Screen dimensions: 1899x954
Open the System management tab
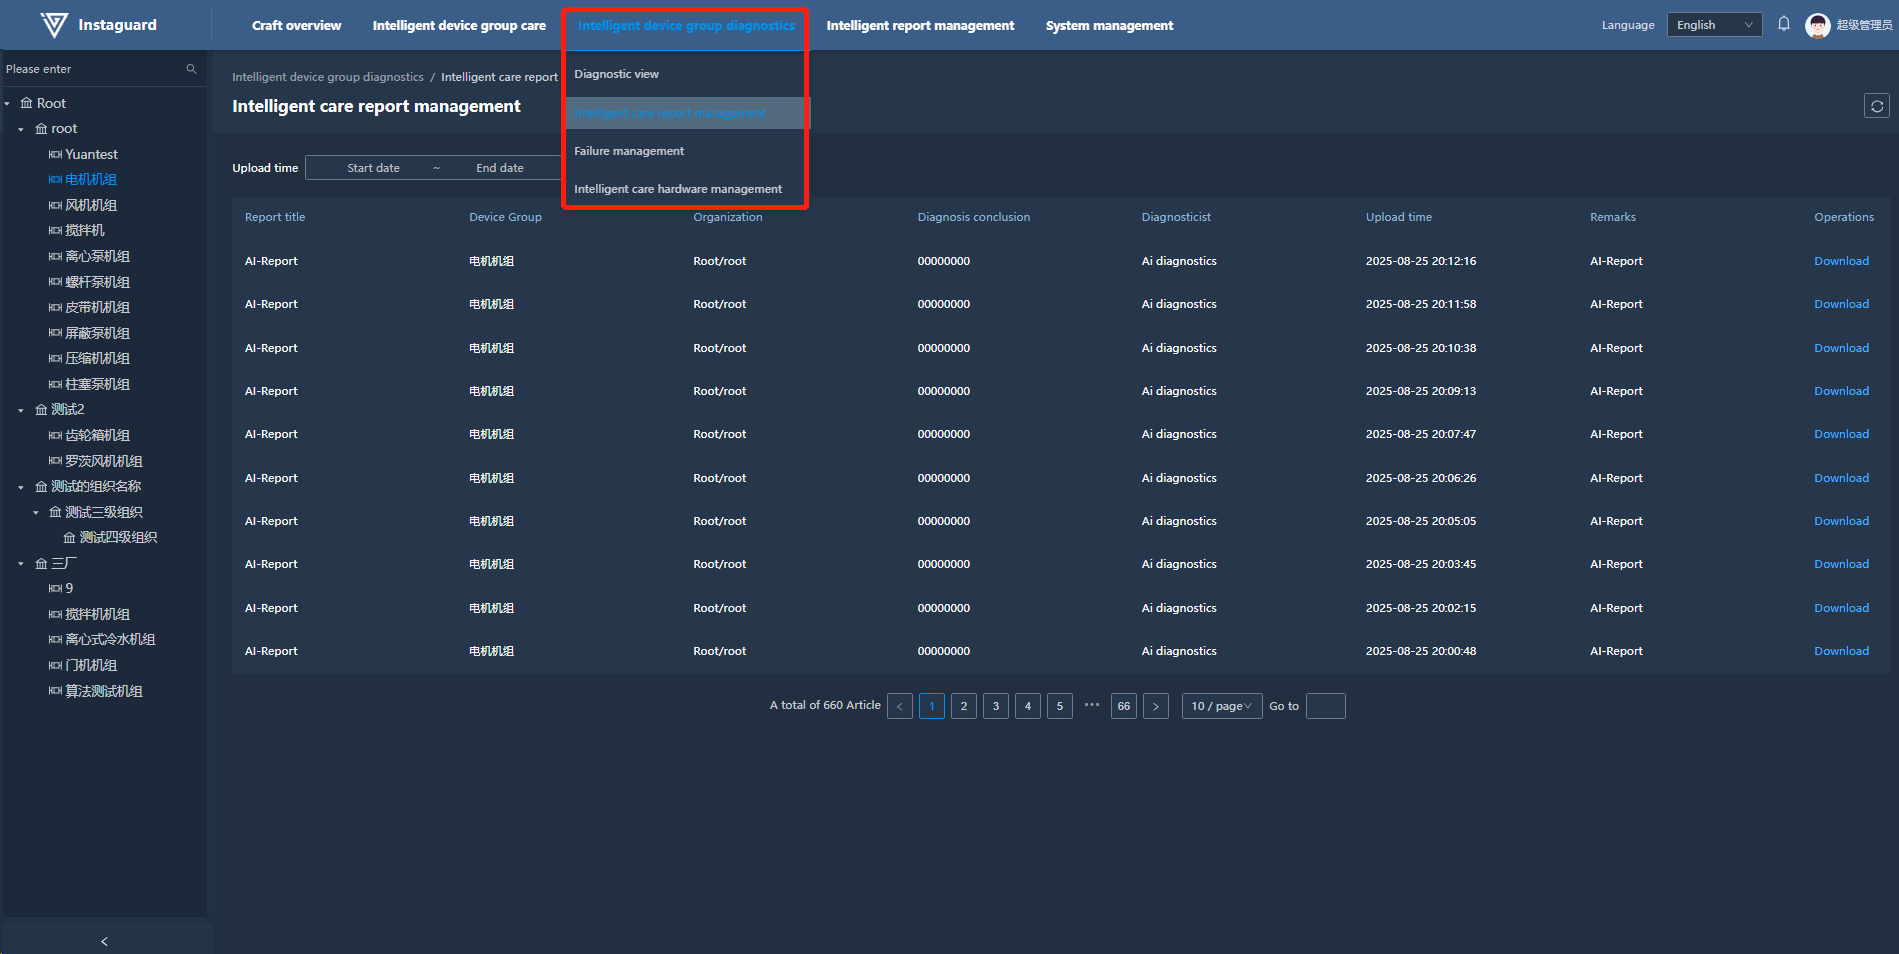(1109, 25)
